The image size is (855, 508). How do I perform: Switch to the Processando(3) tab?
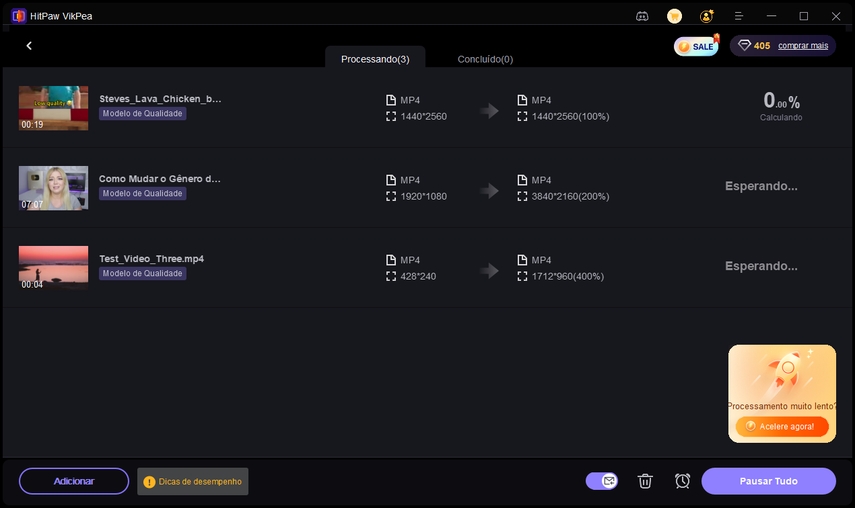coord(375,59)
